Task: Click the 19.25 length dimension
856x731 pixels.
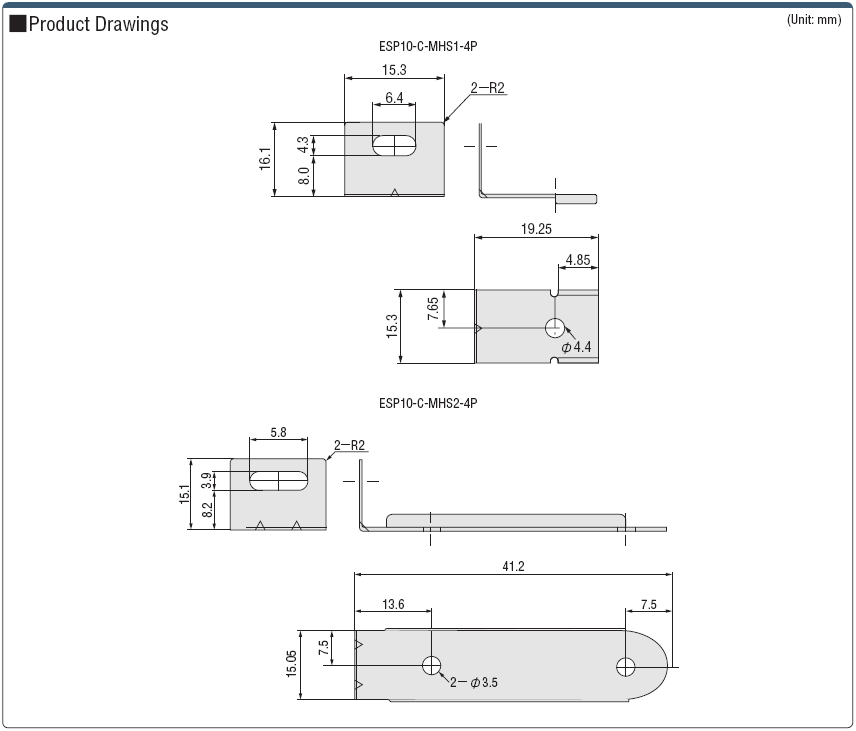Action: coord(536,229)
